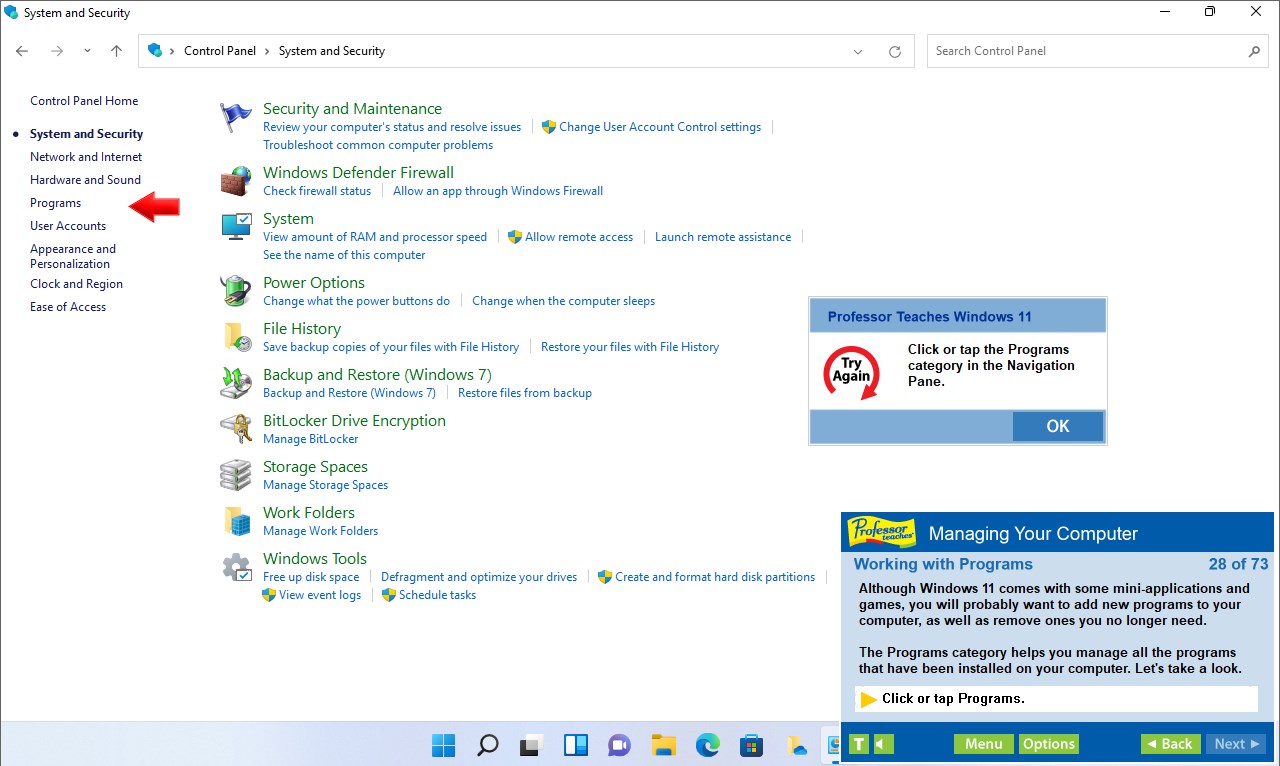Click the Control Panel icon in address bar
Image resolution: width=1280 pixels, height=766 pixels.
[155, 50]
